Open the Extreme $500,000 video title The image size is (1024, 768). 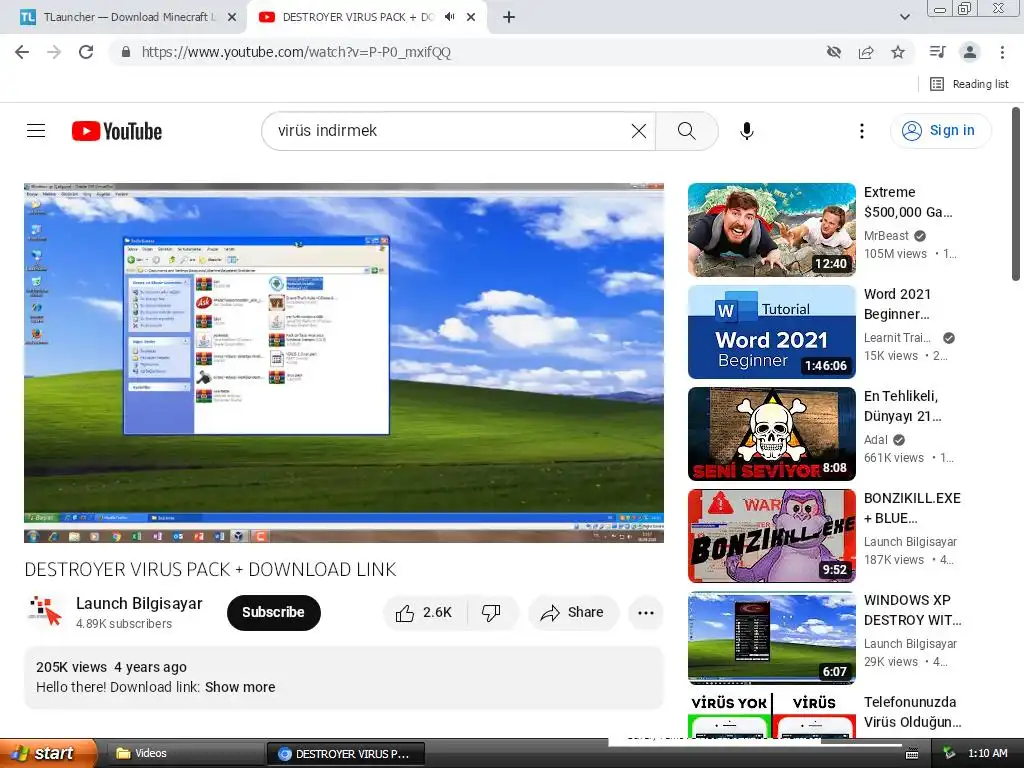(908, 202)
